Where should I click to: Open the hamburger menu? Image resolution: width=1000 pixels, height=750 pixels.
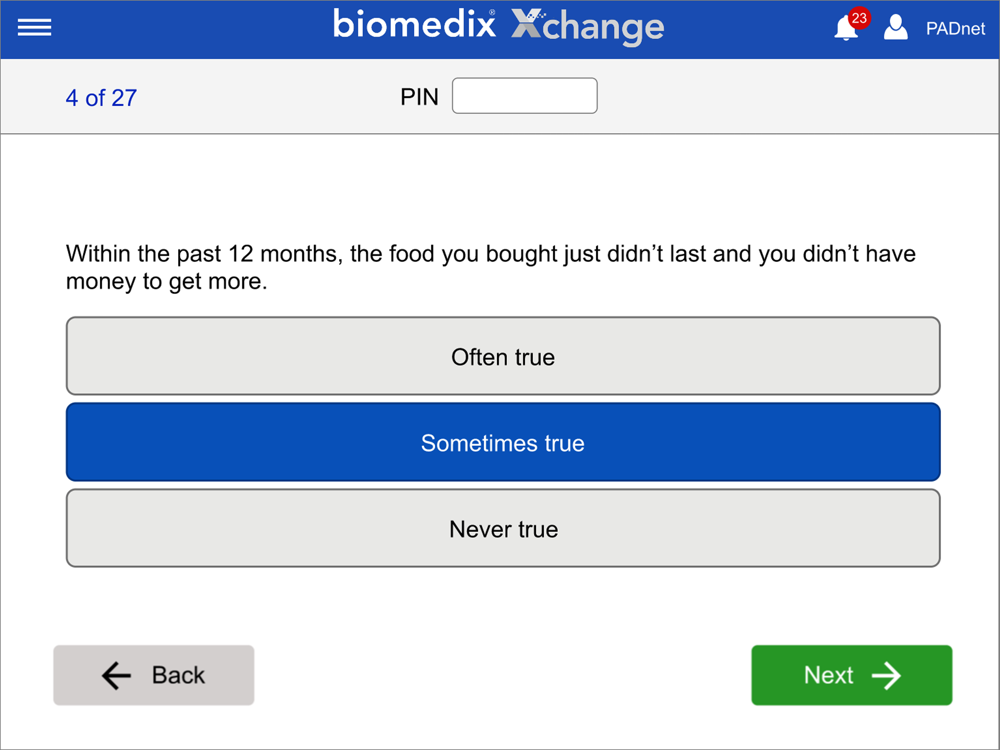click(x=34, y=28)
